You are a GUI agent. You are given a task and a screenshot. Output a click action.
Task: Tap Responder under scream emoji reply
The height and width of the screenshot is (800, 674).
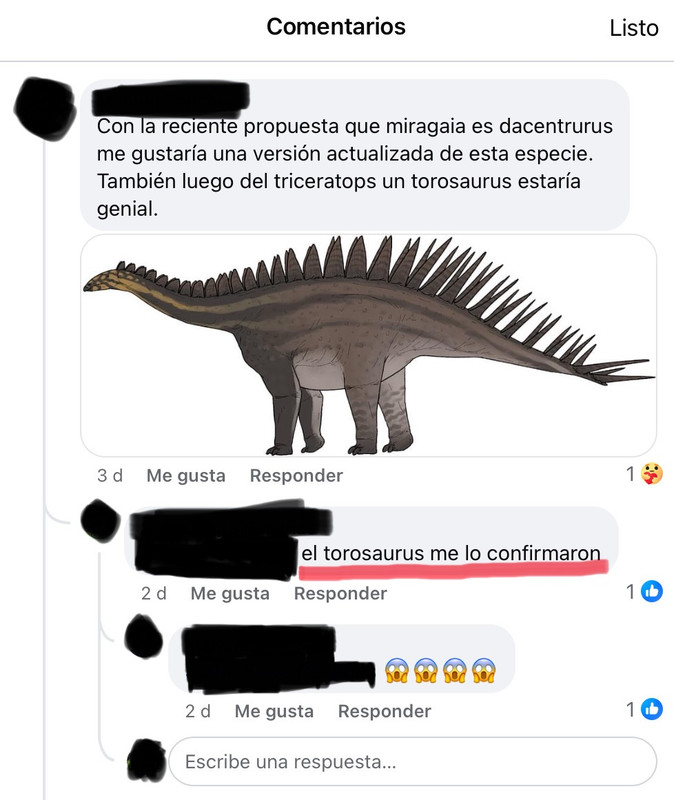coord(385,711)
